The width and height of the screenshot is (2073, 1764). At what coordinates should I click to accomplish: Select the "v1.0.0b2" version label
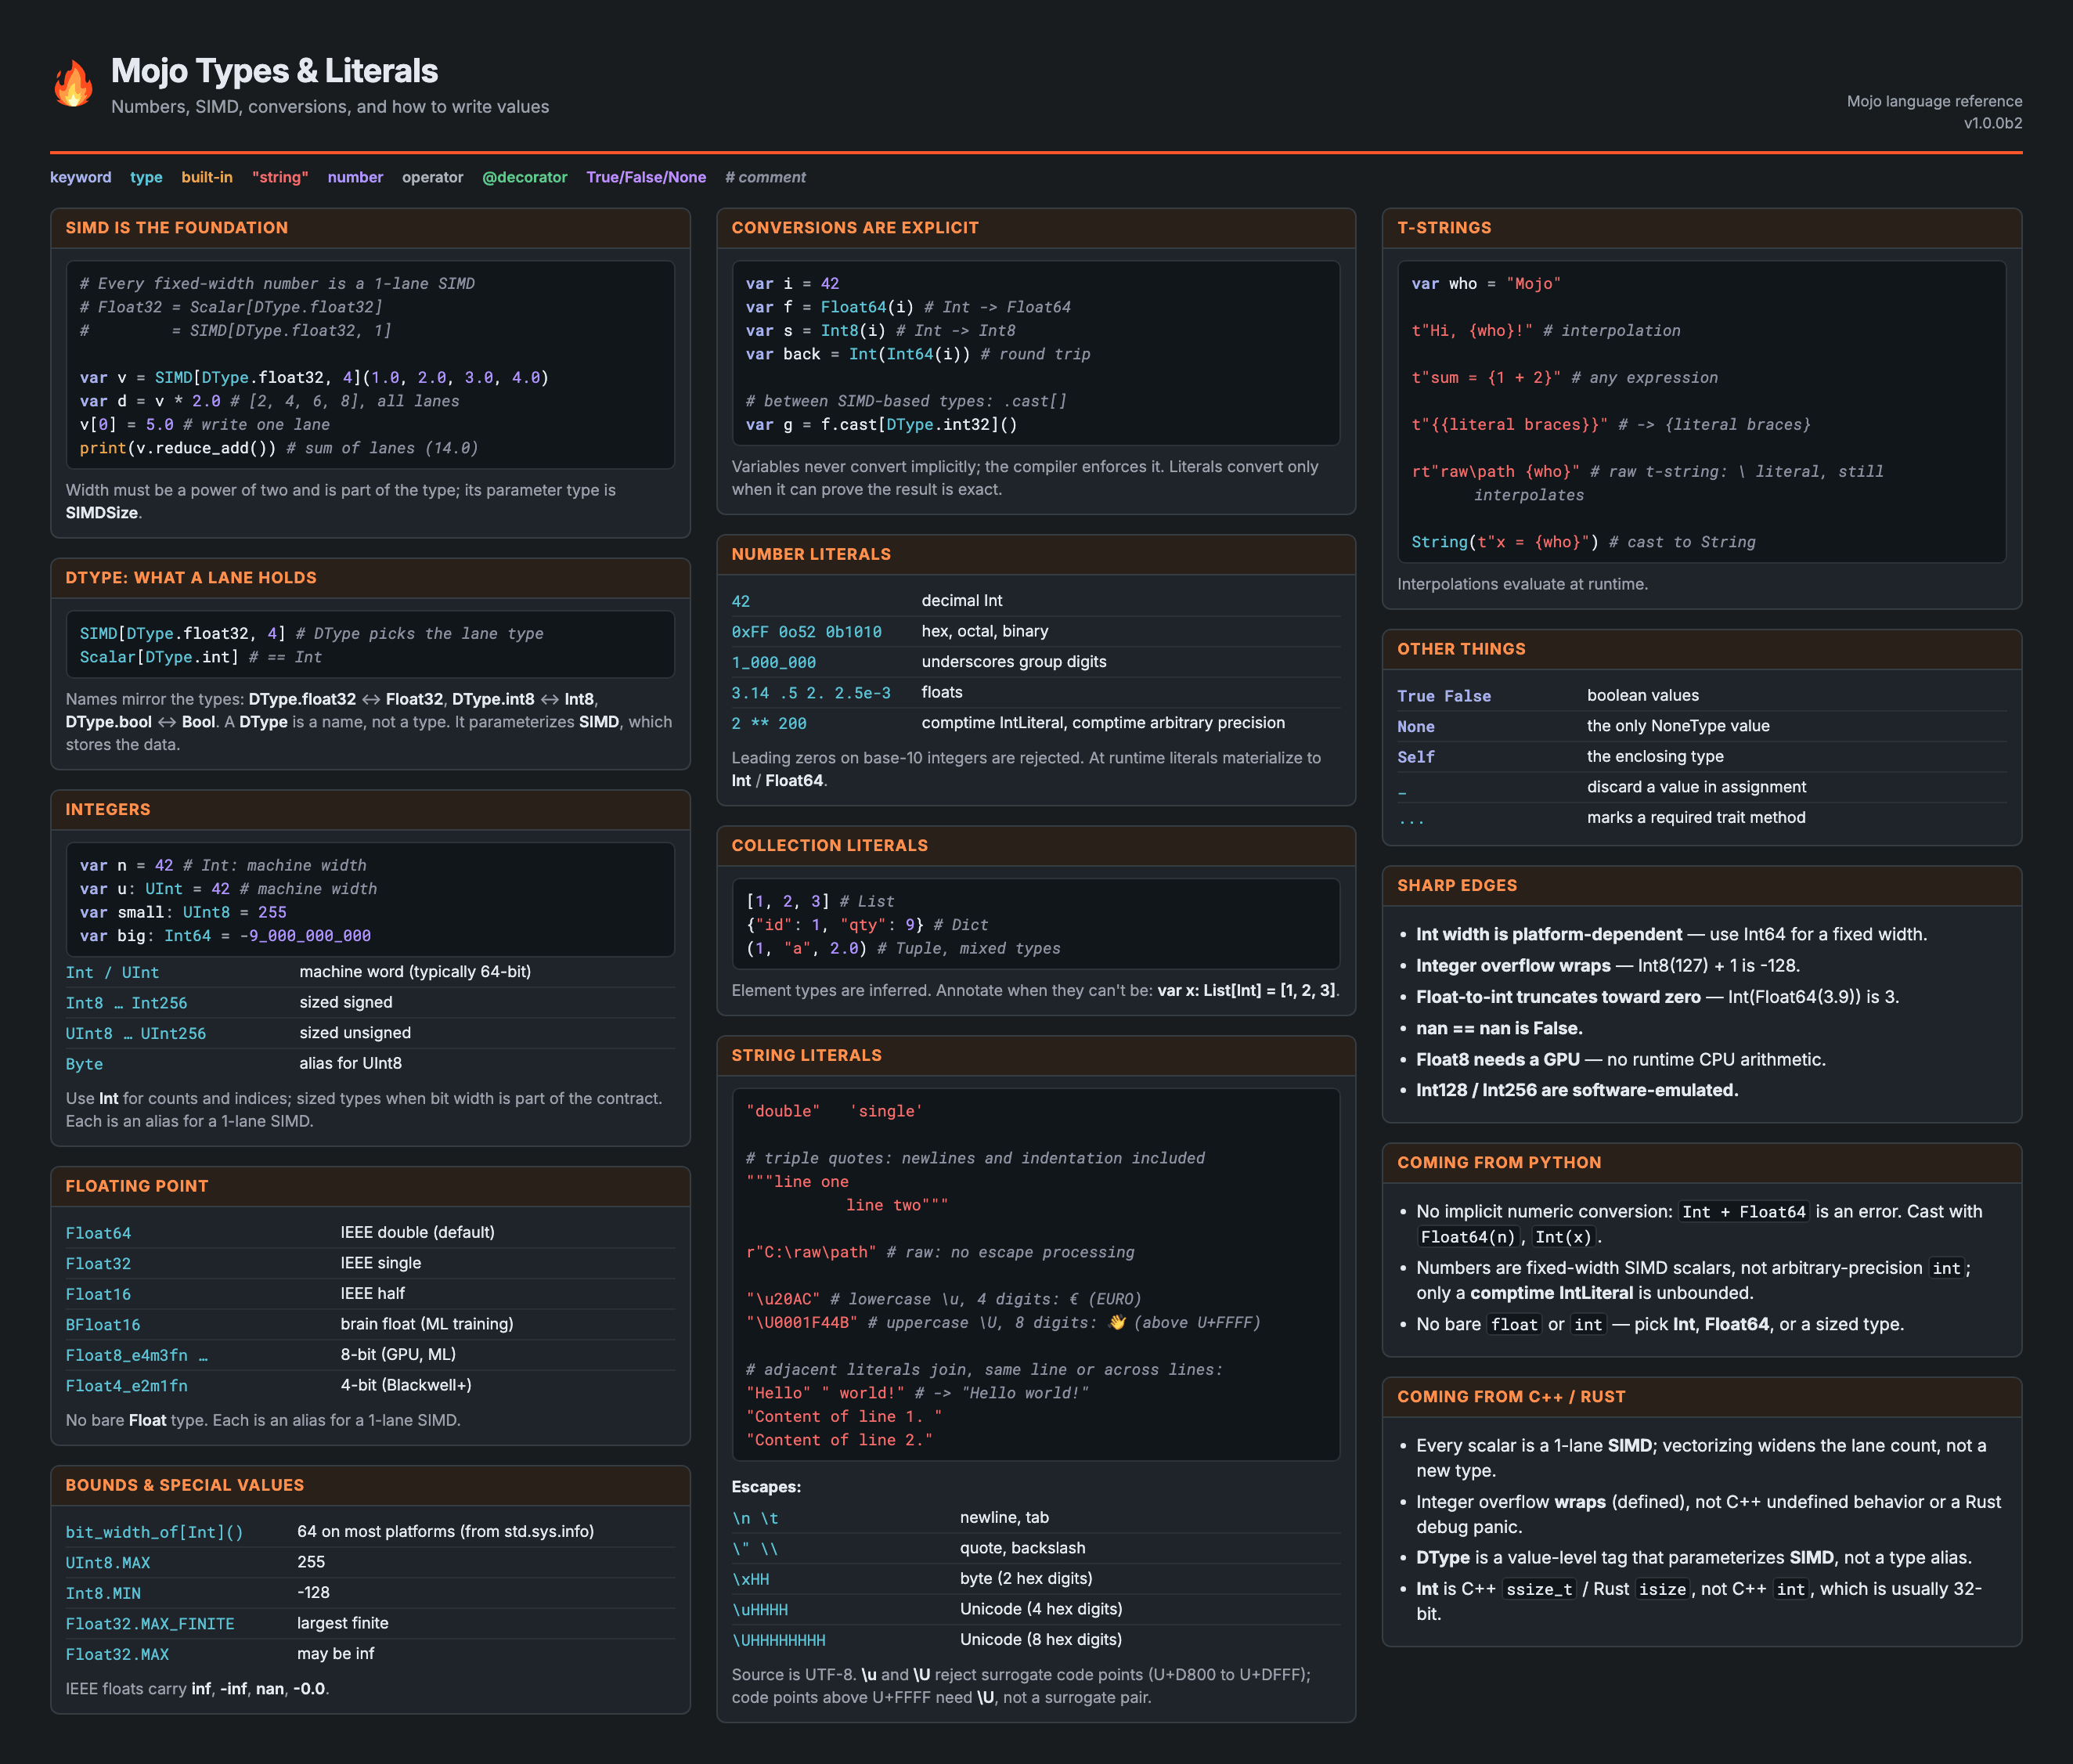(1992, 124)
